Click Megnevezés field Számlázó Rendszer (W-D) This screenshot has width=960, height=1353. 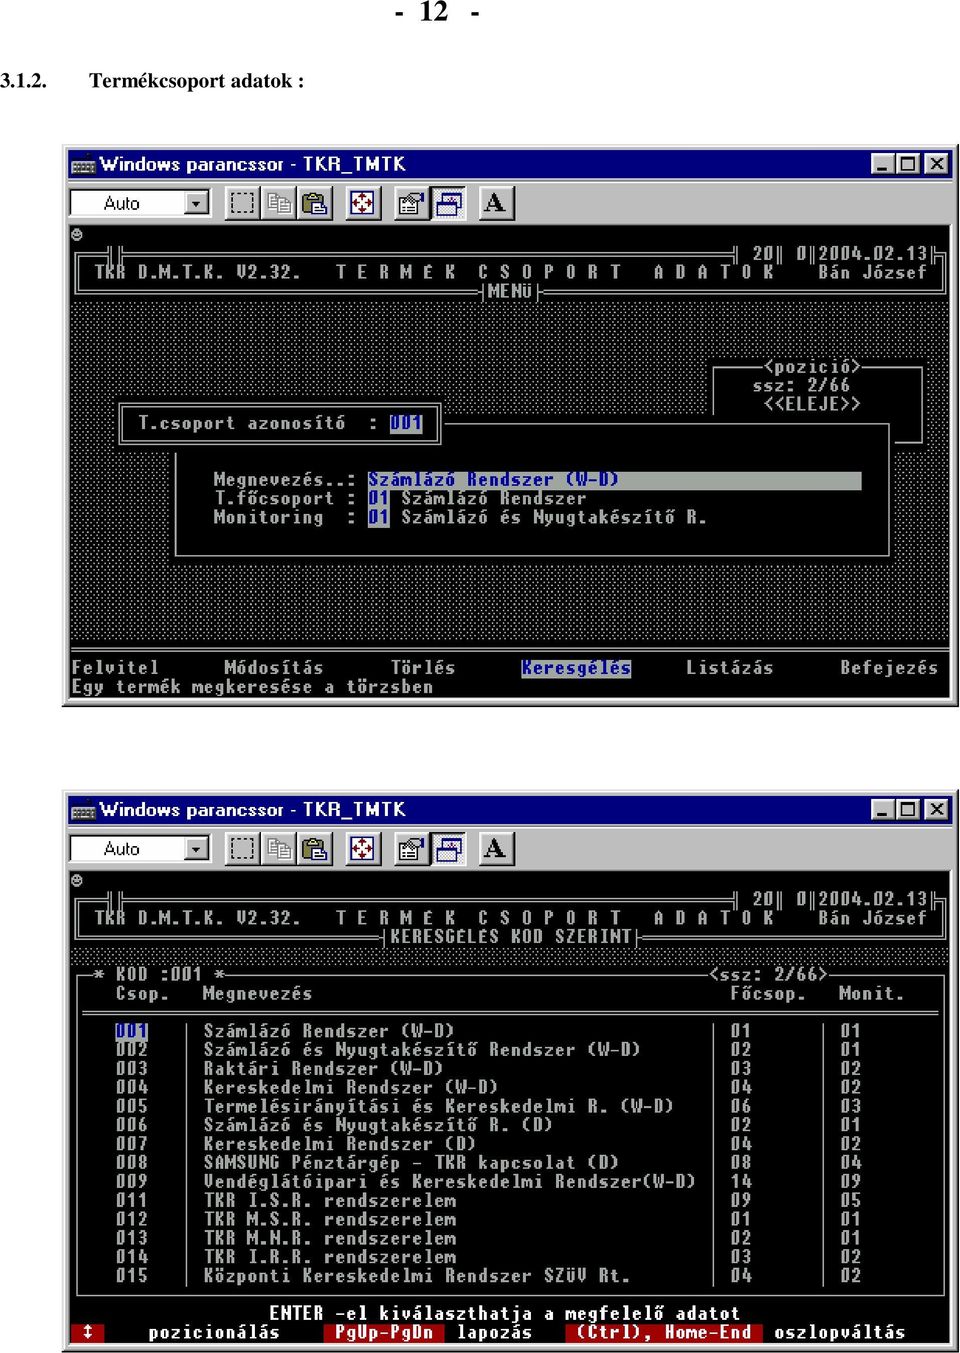(x=614, y=480)
